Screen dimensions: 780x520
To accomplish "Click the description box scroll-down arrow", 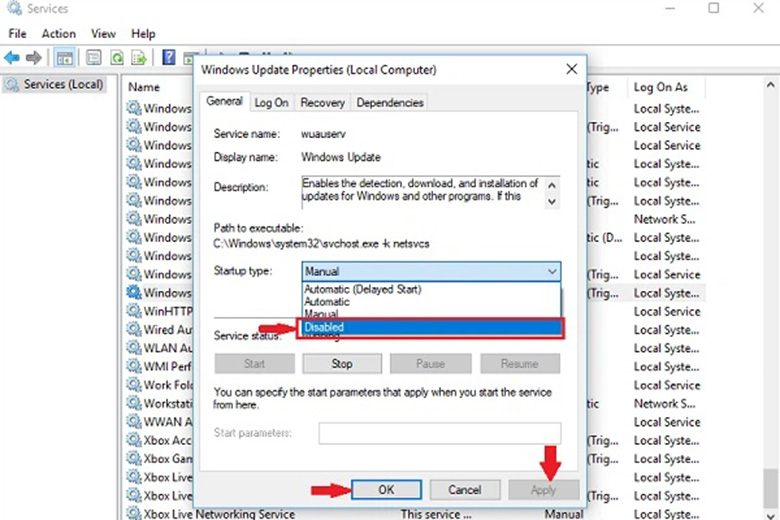I will click(x=552, y=202).
